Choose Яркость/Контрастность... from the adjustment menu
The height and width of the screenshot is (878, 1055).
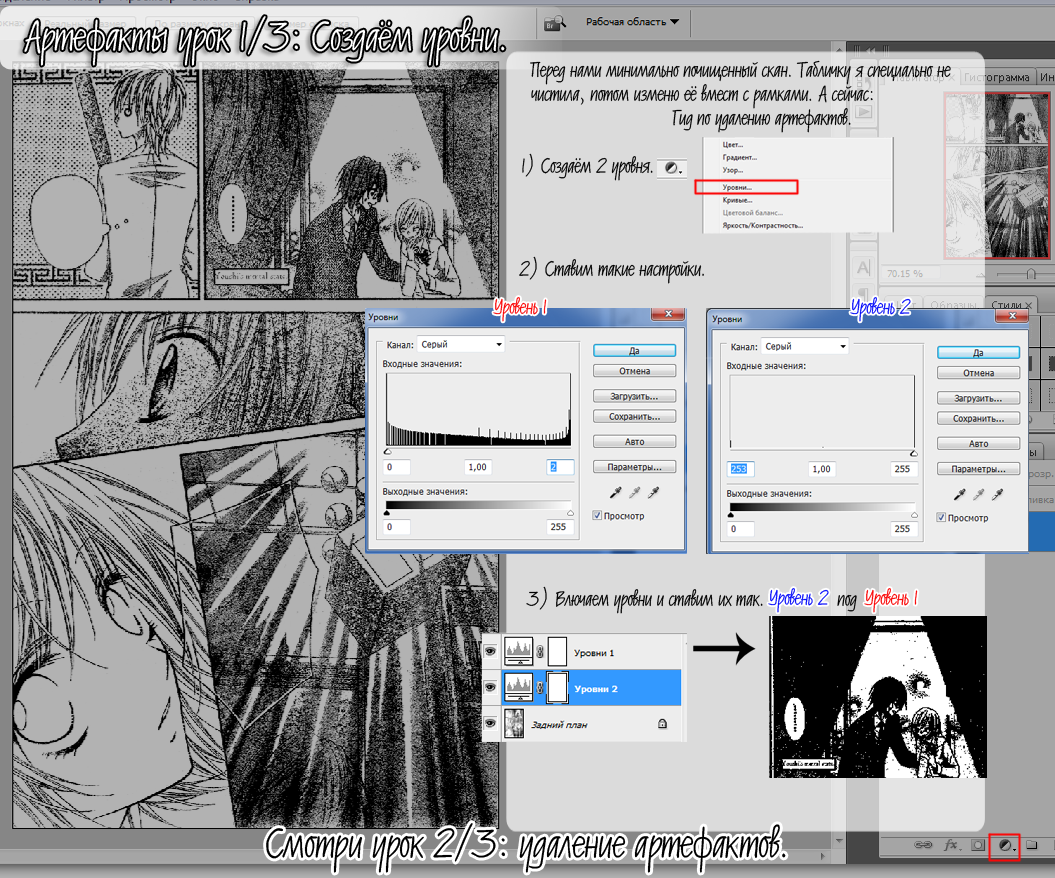[x=762, y=225]
